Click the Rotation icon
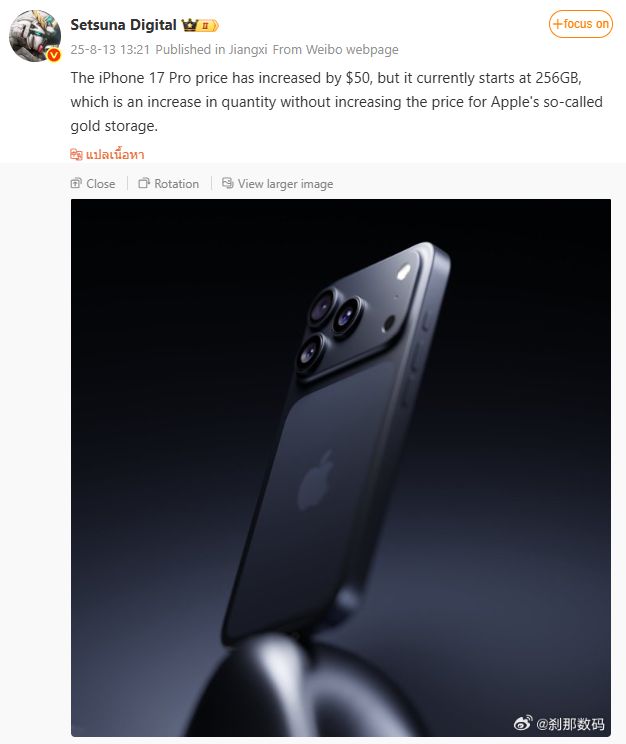Screen dimensions: 626x744 click(144, 183)
